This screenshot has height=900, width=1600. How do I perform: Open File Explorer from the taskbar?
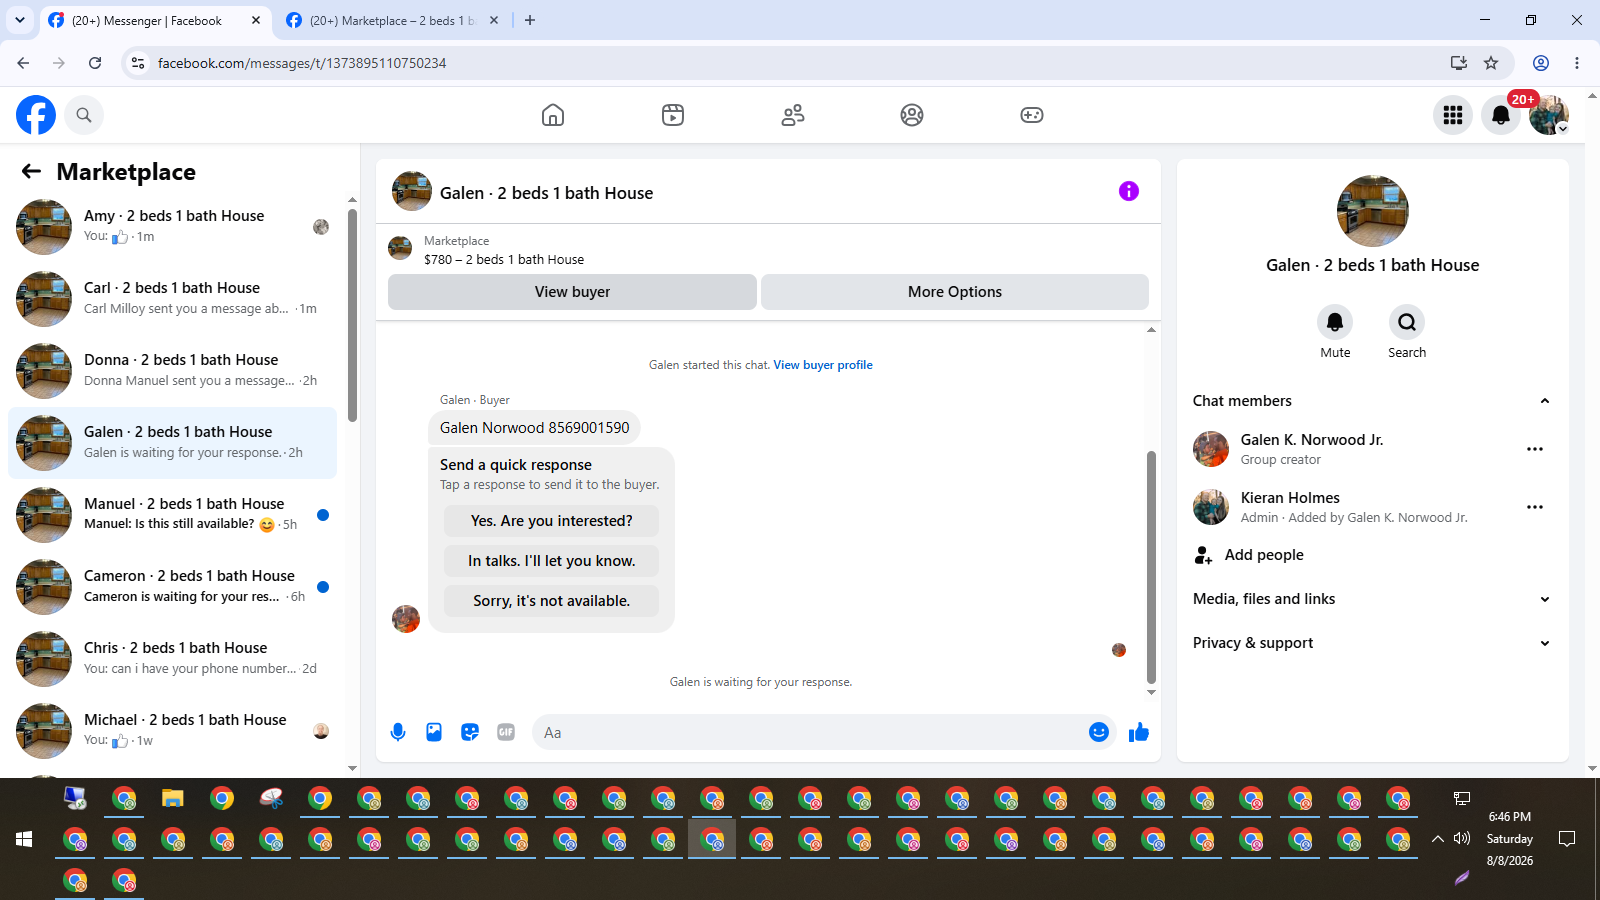173,798
